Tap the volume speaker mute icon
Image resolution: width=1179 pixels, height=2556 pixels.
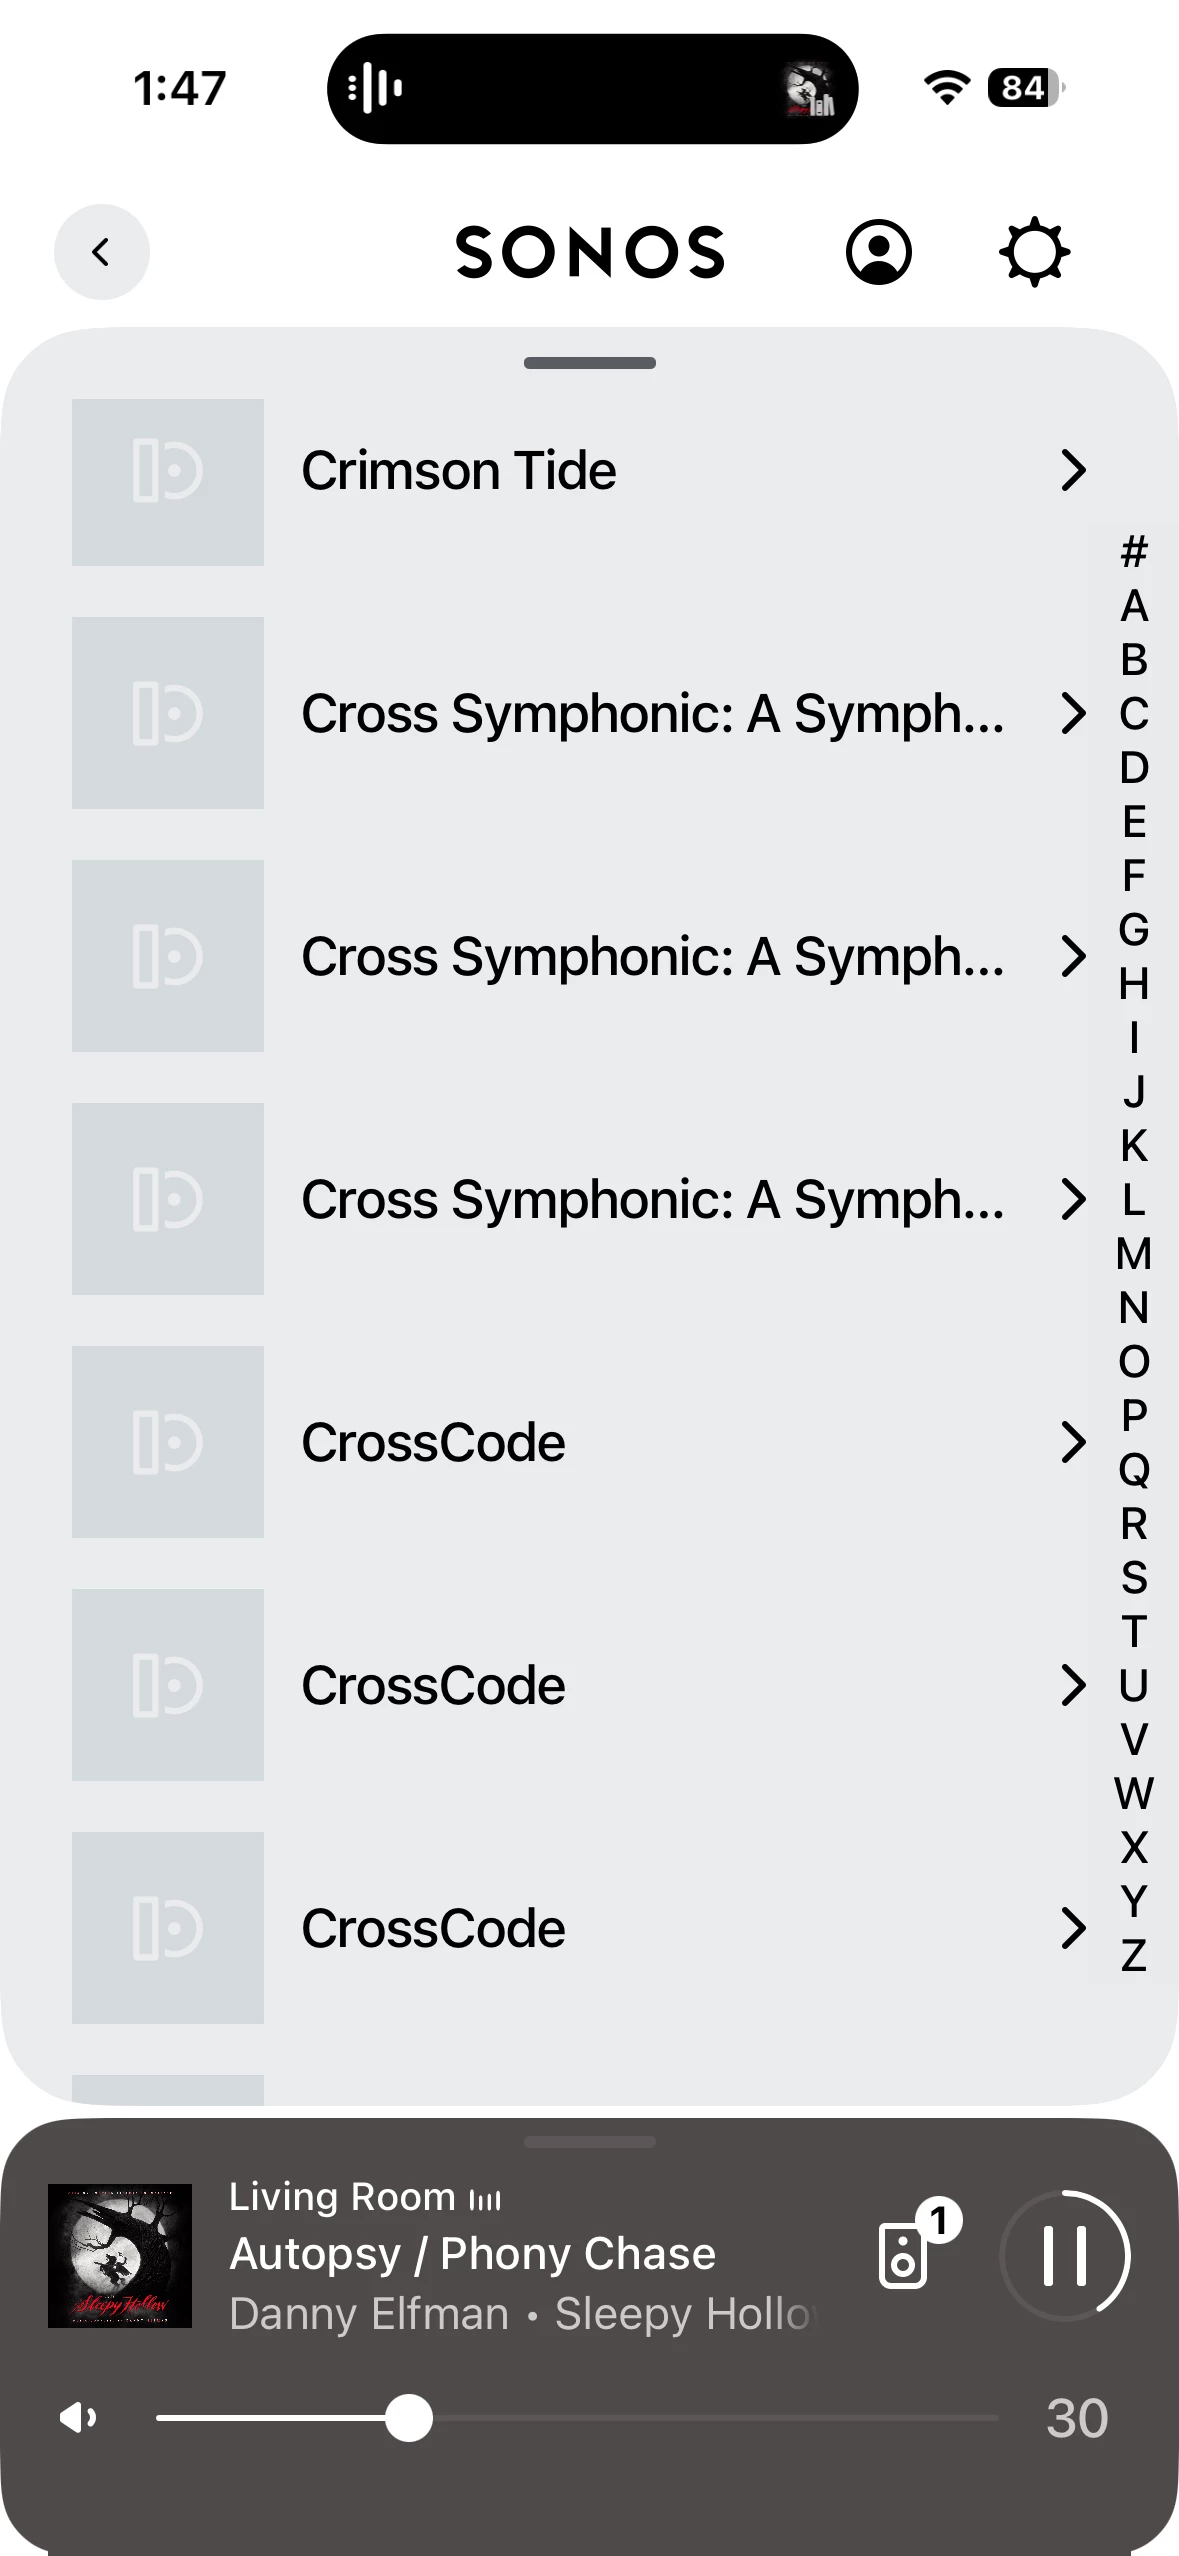tap(78, 2418)
